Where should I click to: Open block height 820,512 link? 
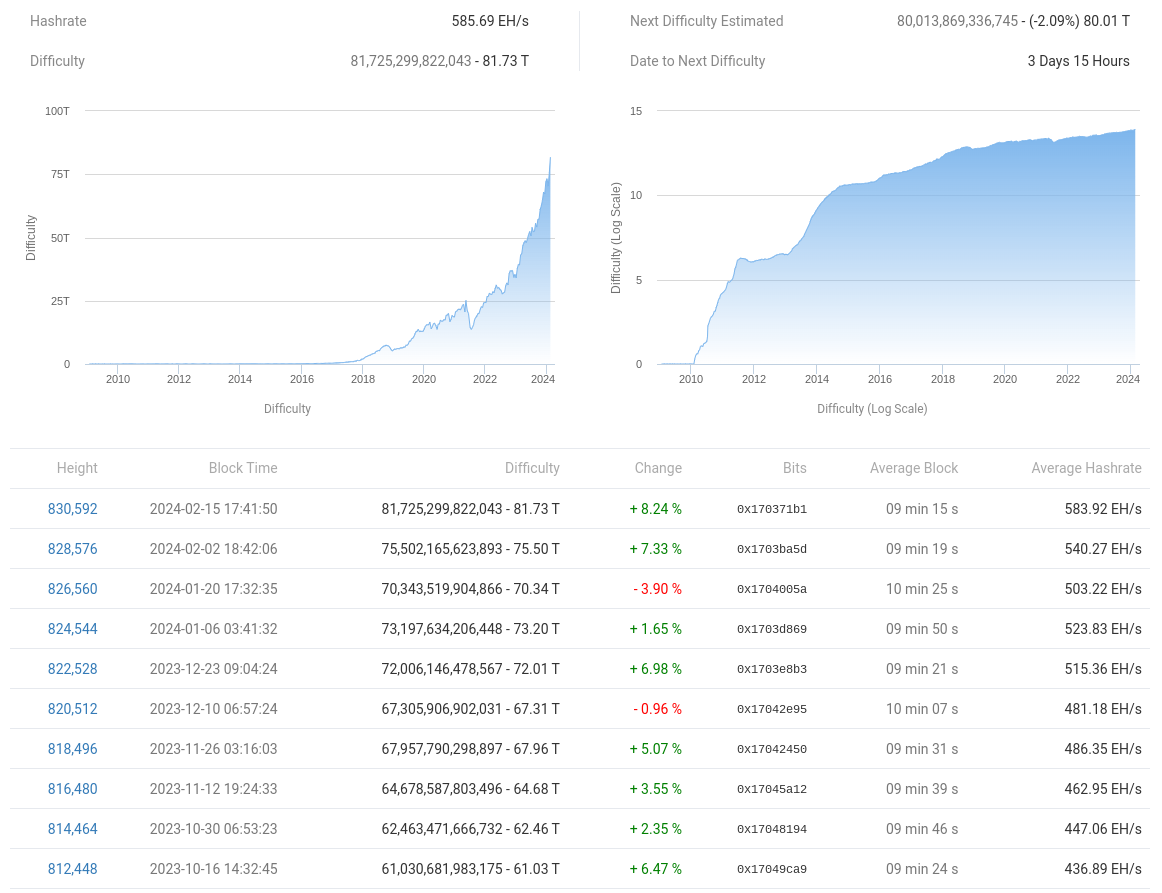pos(73,709)
